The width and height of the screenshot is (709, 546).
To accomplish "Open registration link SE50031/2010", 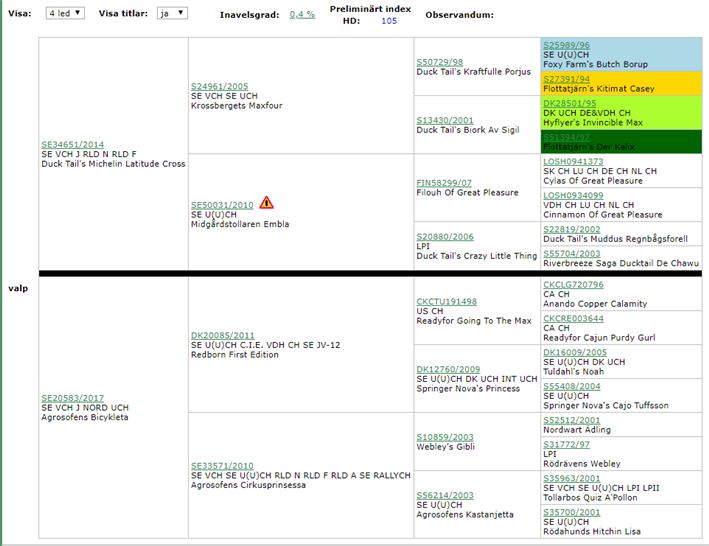I will click(x=222, y=205).
